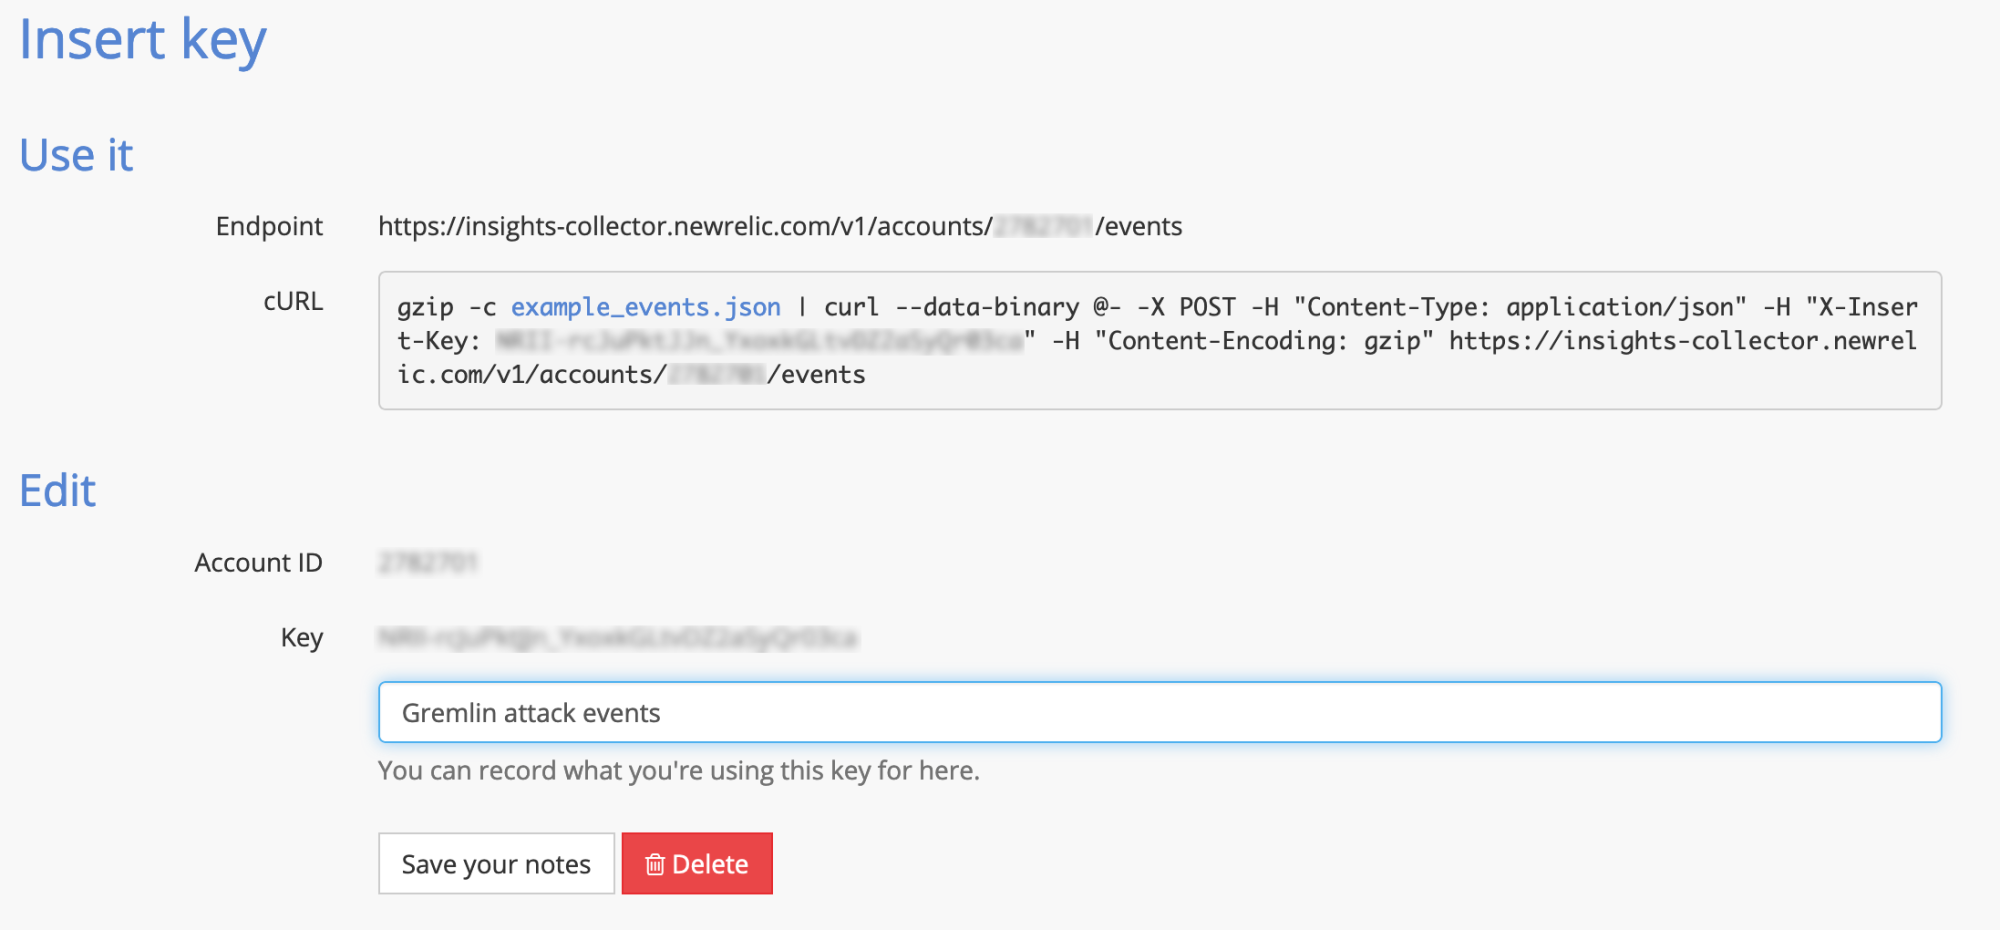The height and width of the screenshot is (930, 2000).
Task: Click the hint text about recording key usage
Action: pyautogui.click(x=679, y=770)
